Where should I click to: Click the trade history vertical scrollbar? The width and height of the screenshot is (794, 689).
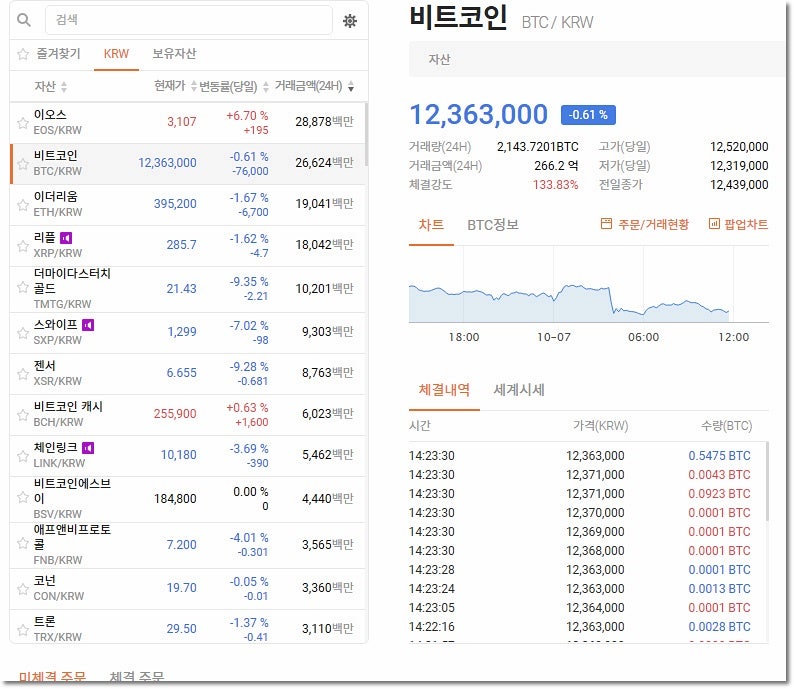point(767,481)
